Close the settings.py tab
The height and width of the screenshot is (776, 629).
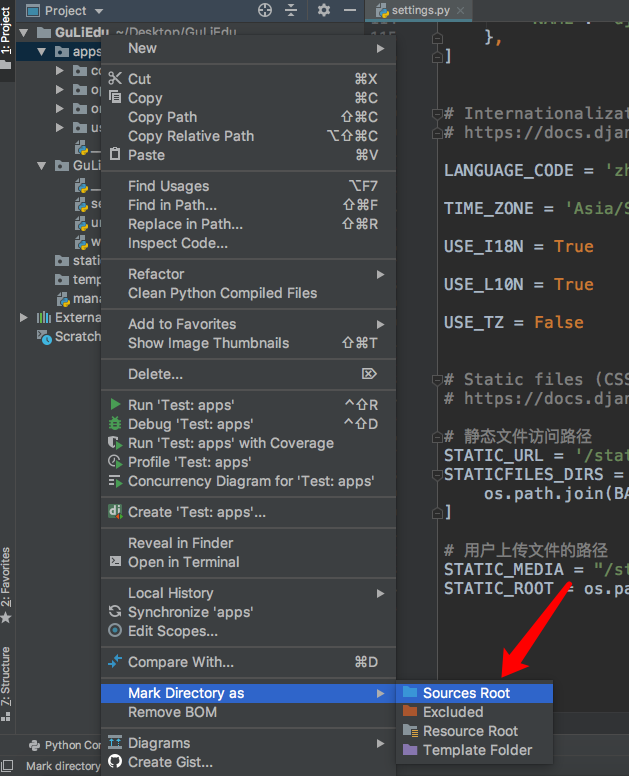[x=461, y=10]
